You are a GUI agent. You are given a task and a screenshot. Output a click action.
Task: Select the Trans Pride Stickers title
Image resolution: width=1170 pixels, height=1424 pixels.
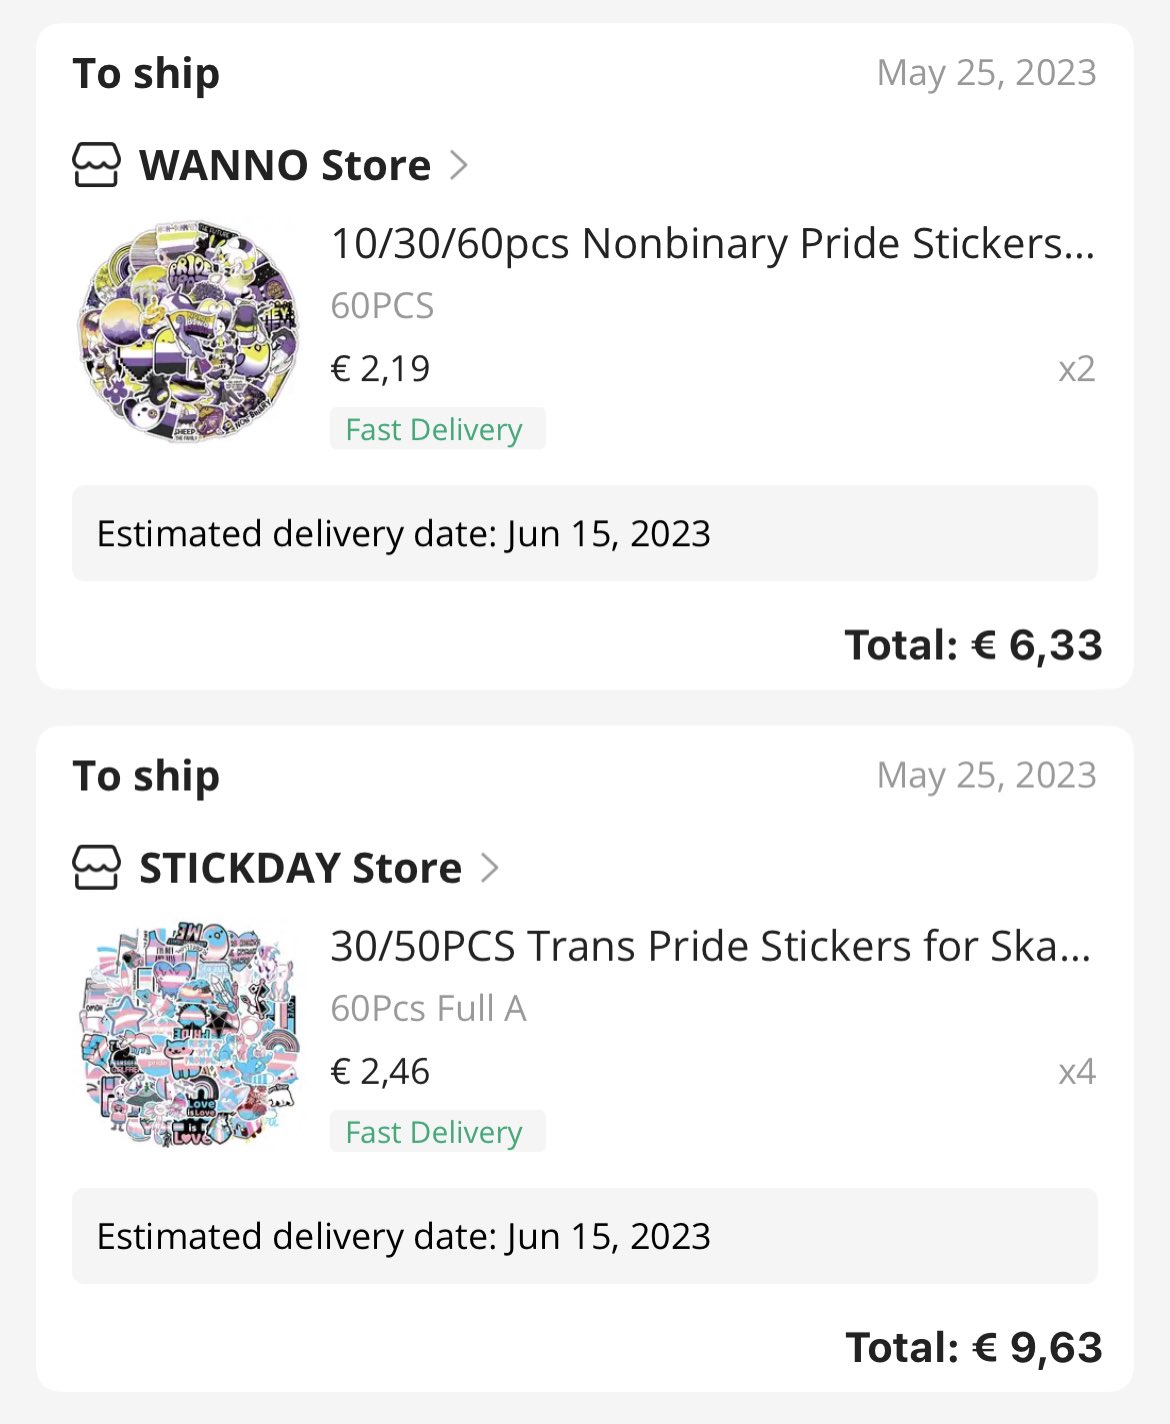pyautogui.click(x=710, y=946)
